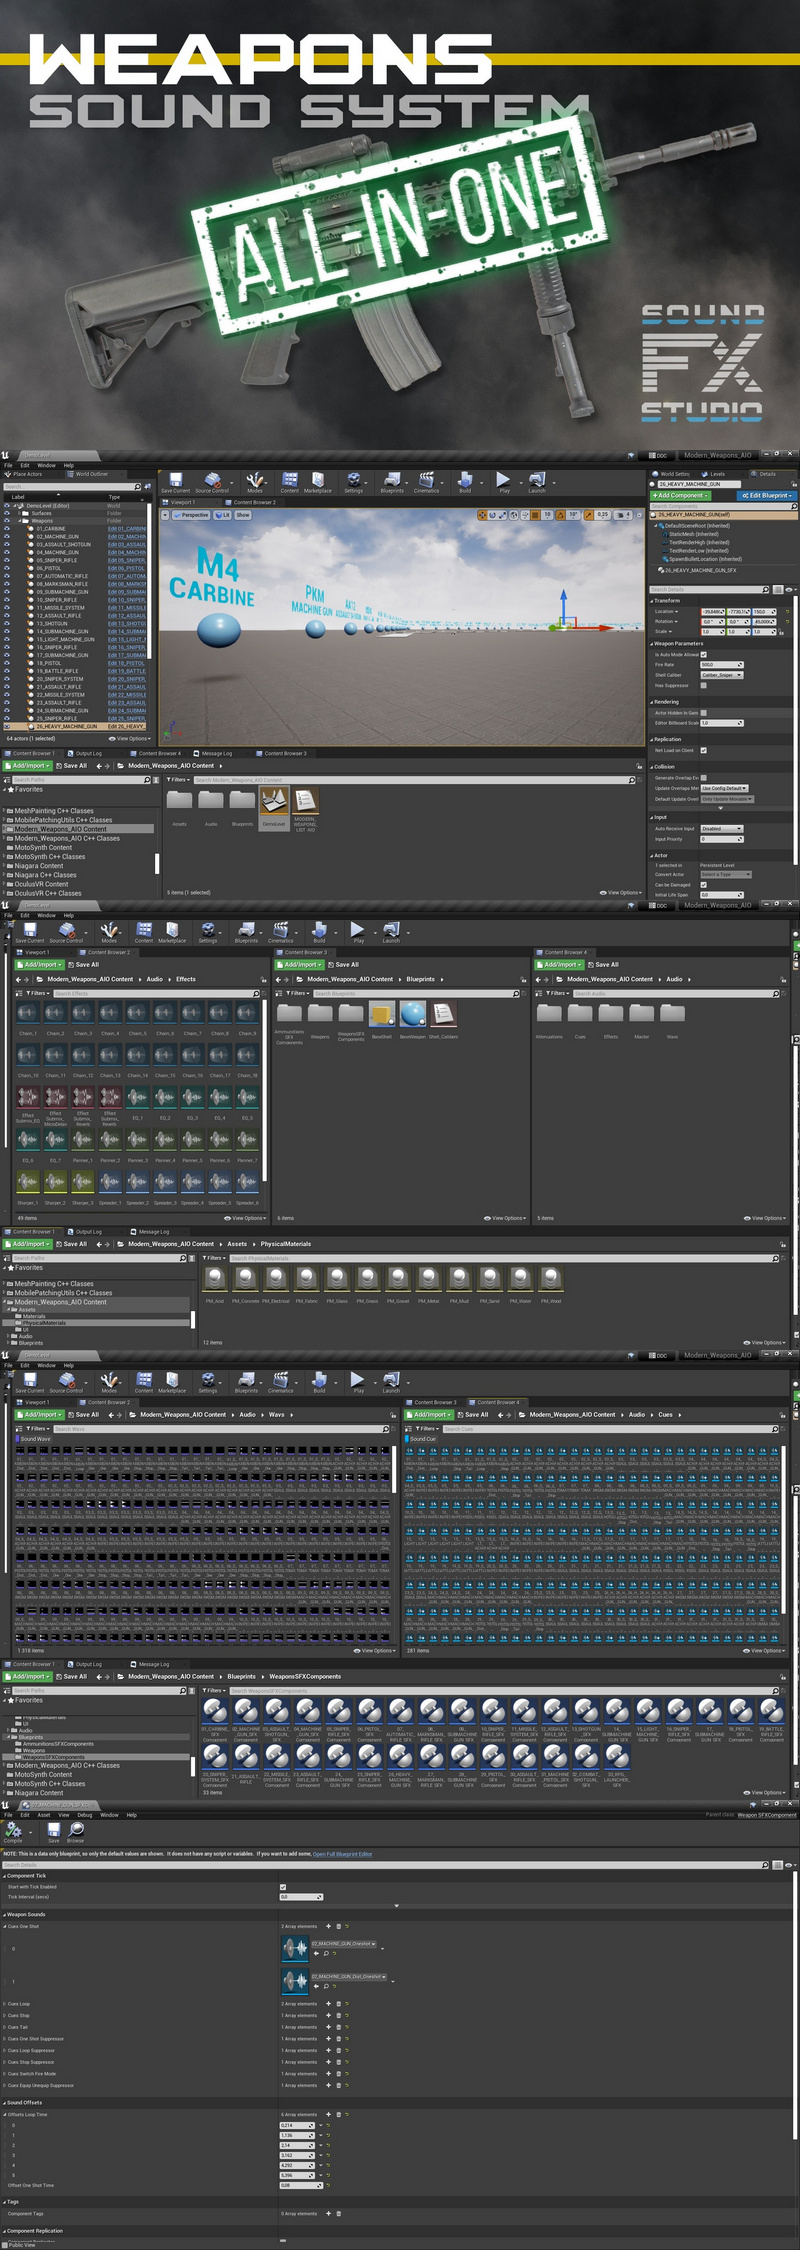The image size is (800, 2250).
Task: Open the Debug menu
Action: click(x=85, y=1815)
